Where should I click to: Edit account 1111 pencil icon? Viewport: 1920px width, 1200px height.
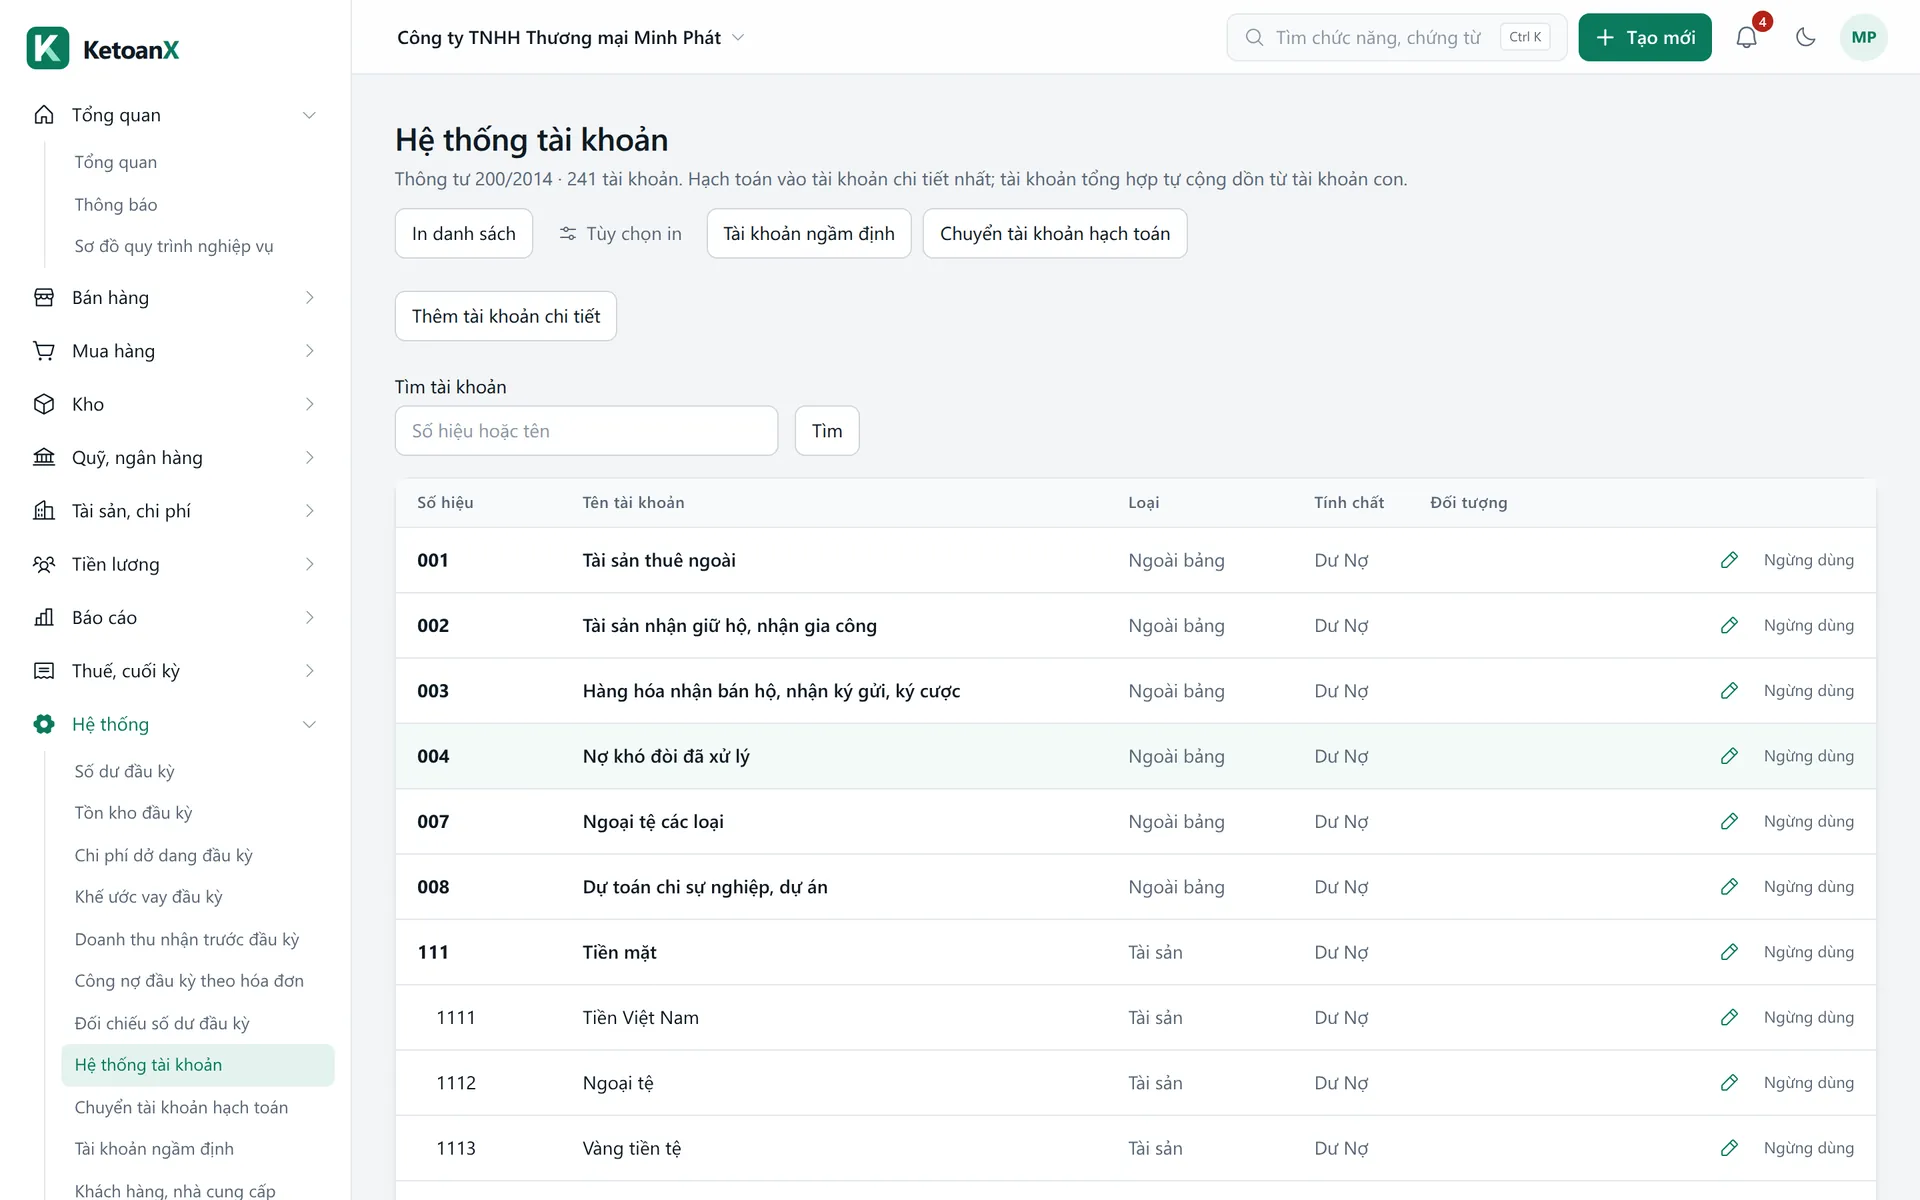tap(1729, 1017)
